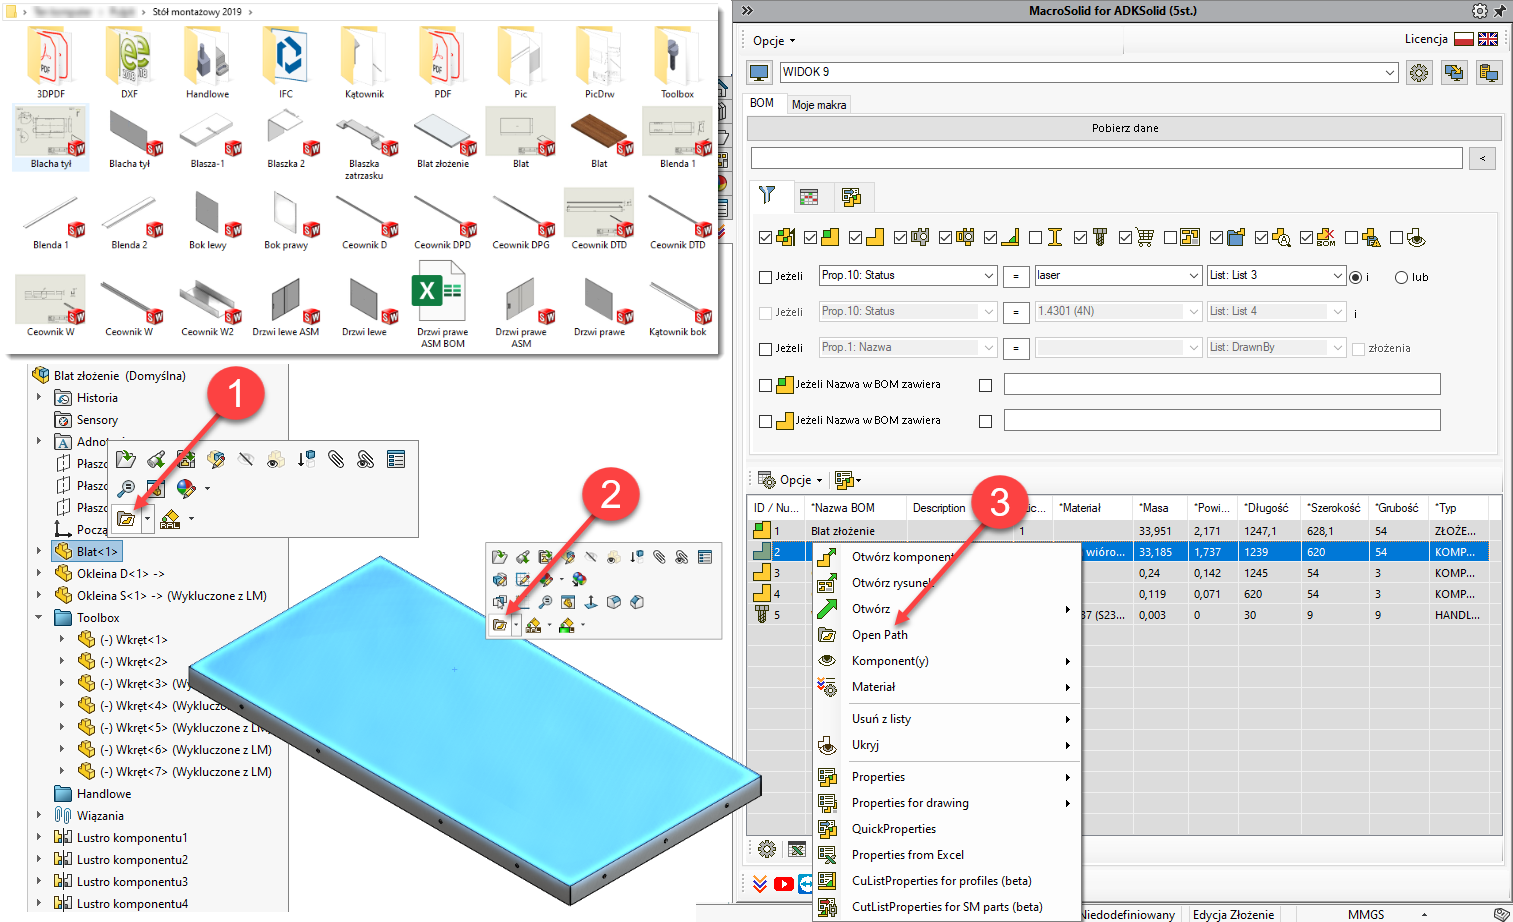
Task: Tick the 'złożenia' checkbox
Action: tap(1358, 349)
